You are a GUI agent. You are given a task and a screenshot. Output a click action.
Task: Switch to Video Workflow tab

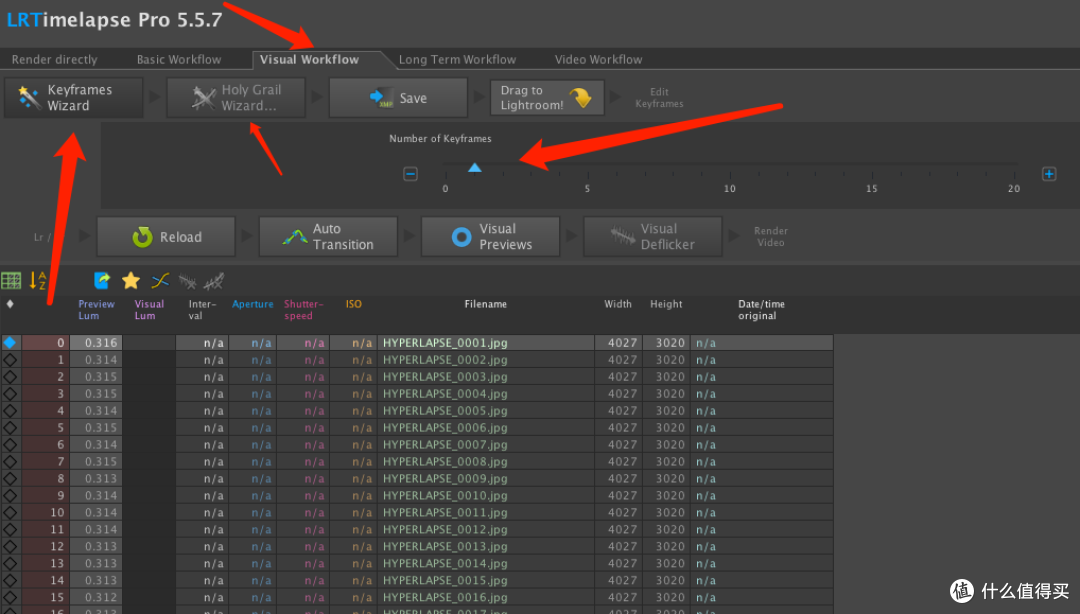(x=599, y=59)
